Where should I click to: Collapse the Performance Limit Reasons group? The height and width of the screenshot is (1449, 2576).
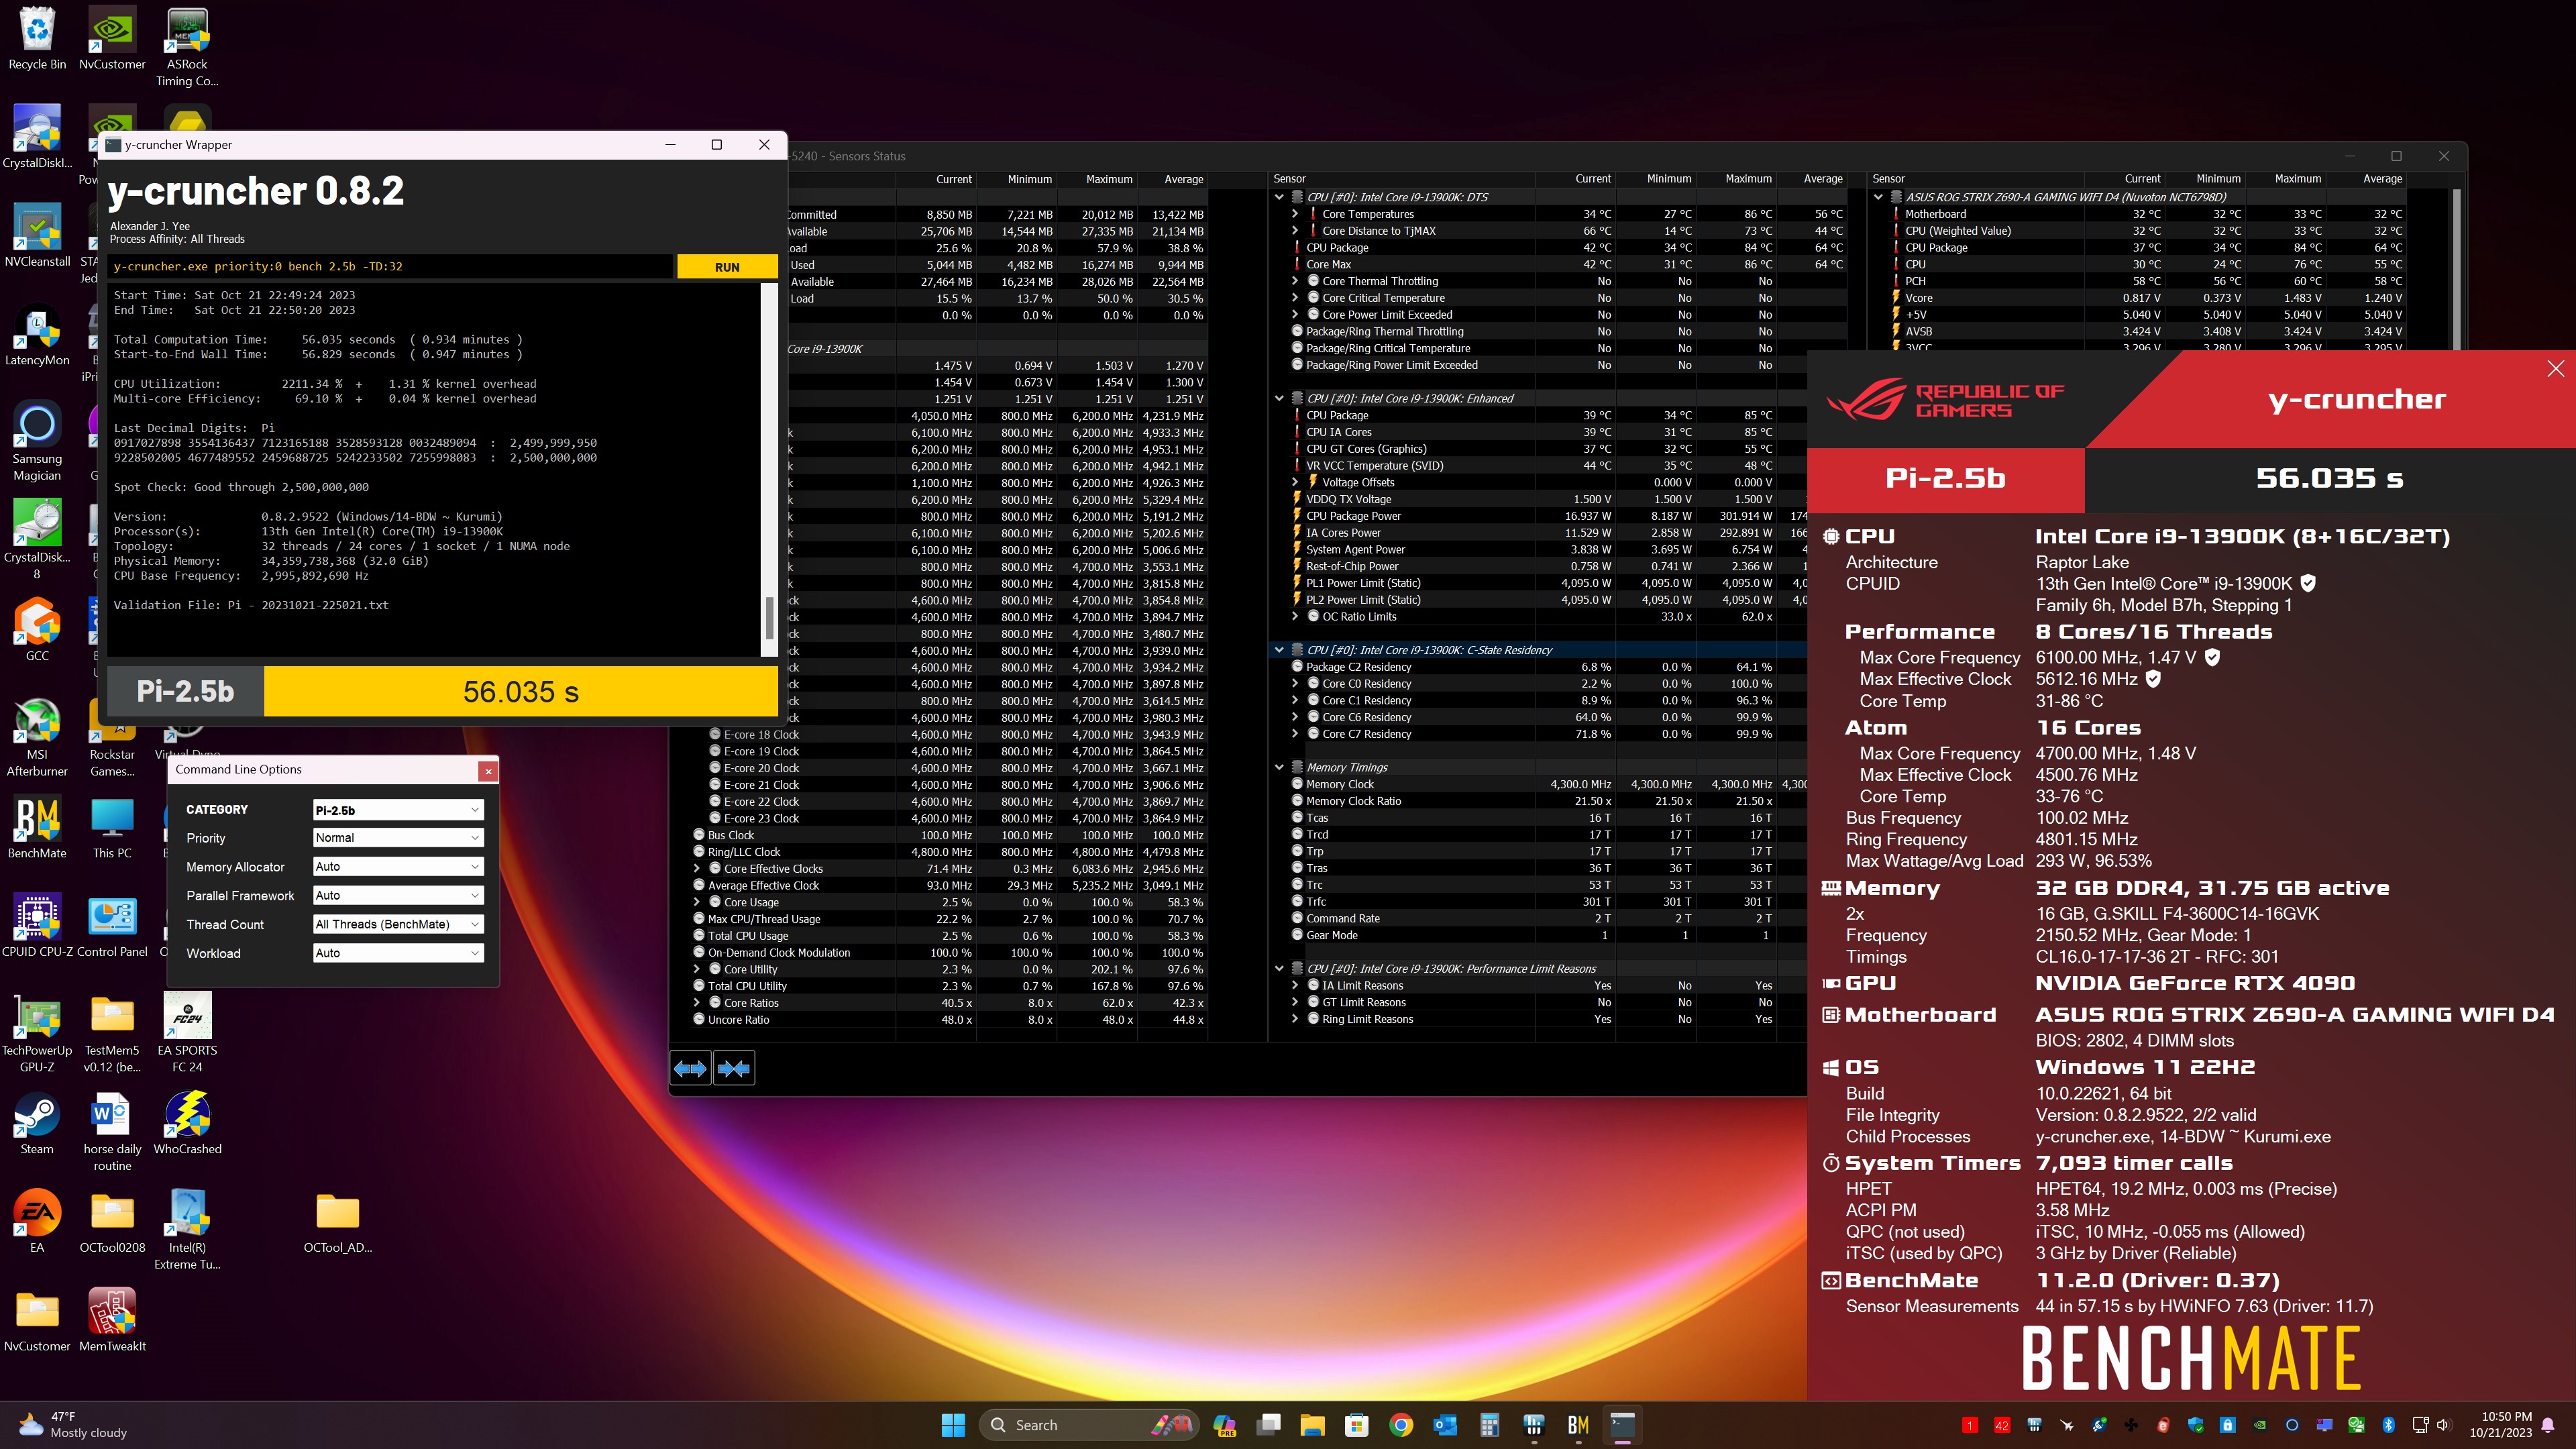(x=1279, y=969)
